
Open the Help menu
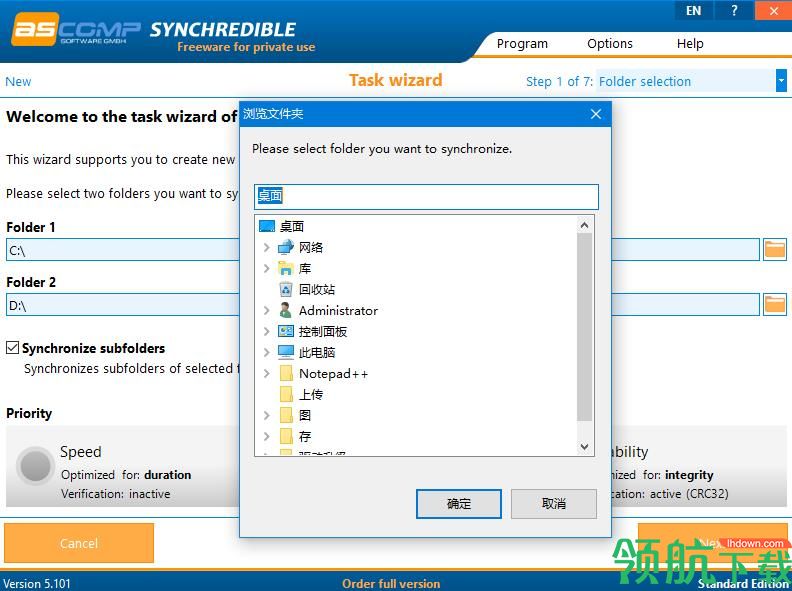click(x=690, y=43)
